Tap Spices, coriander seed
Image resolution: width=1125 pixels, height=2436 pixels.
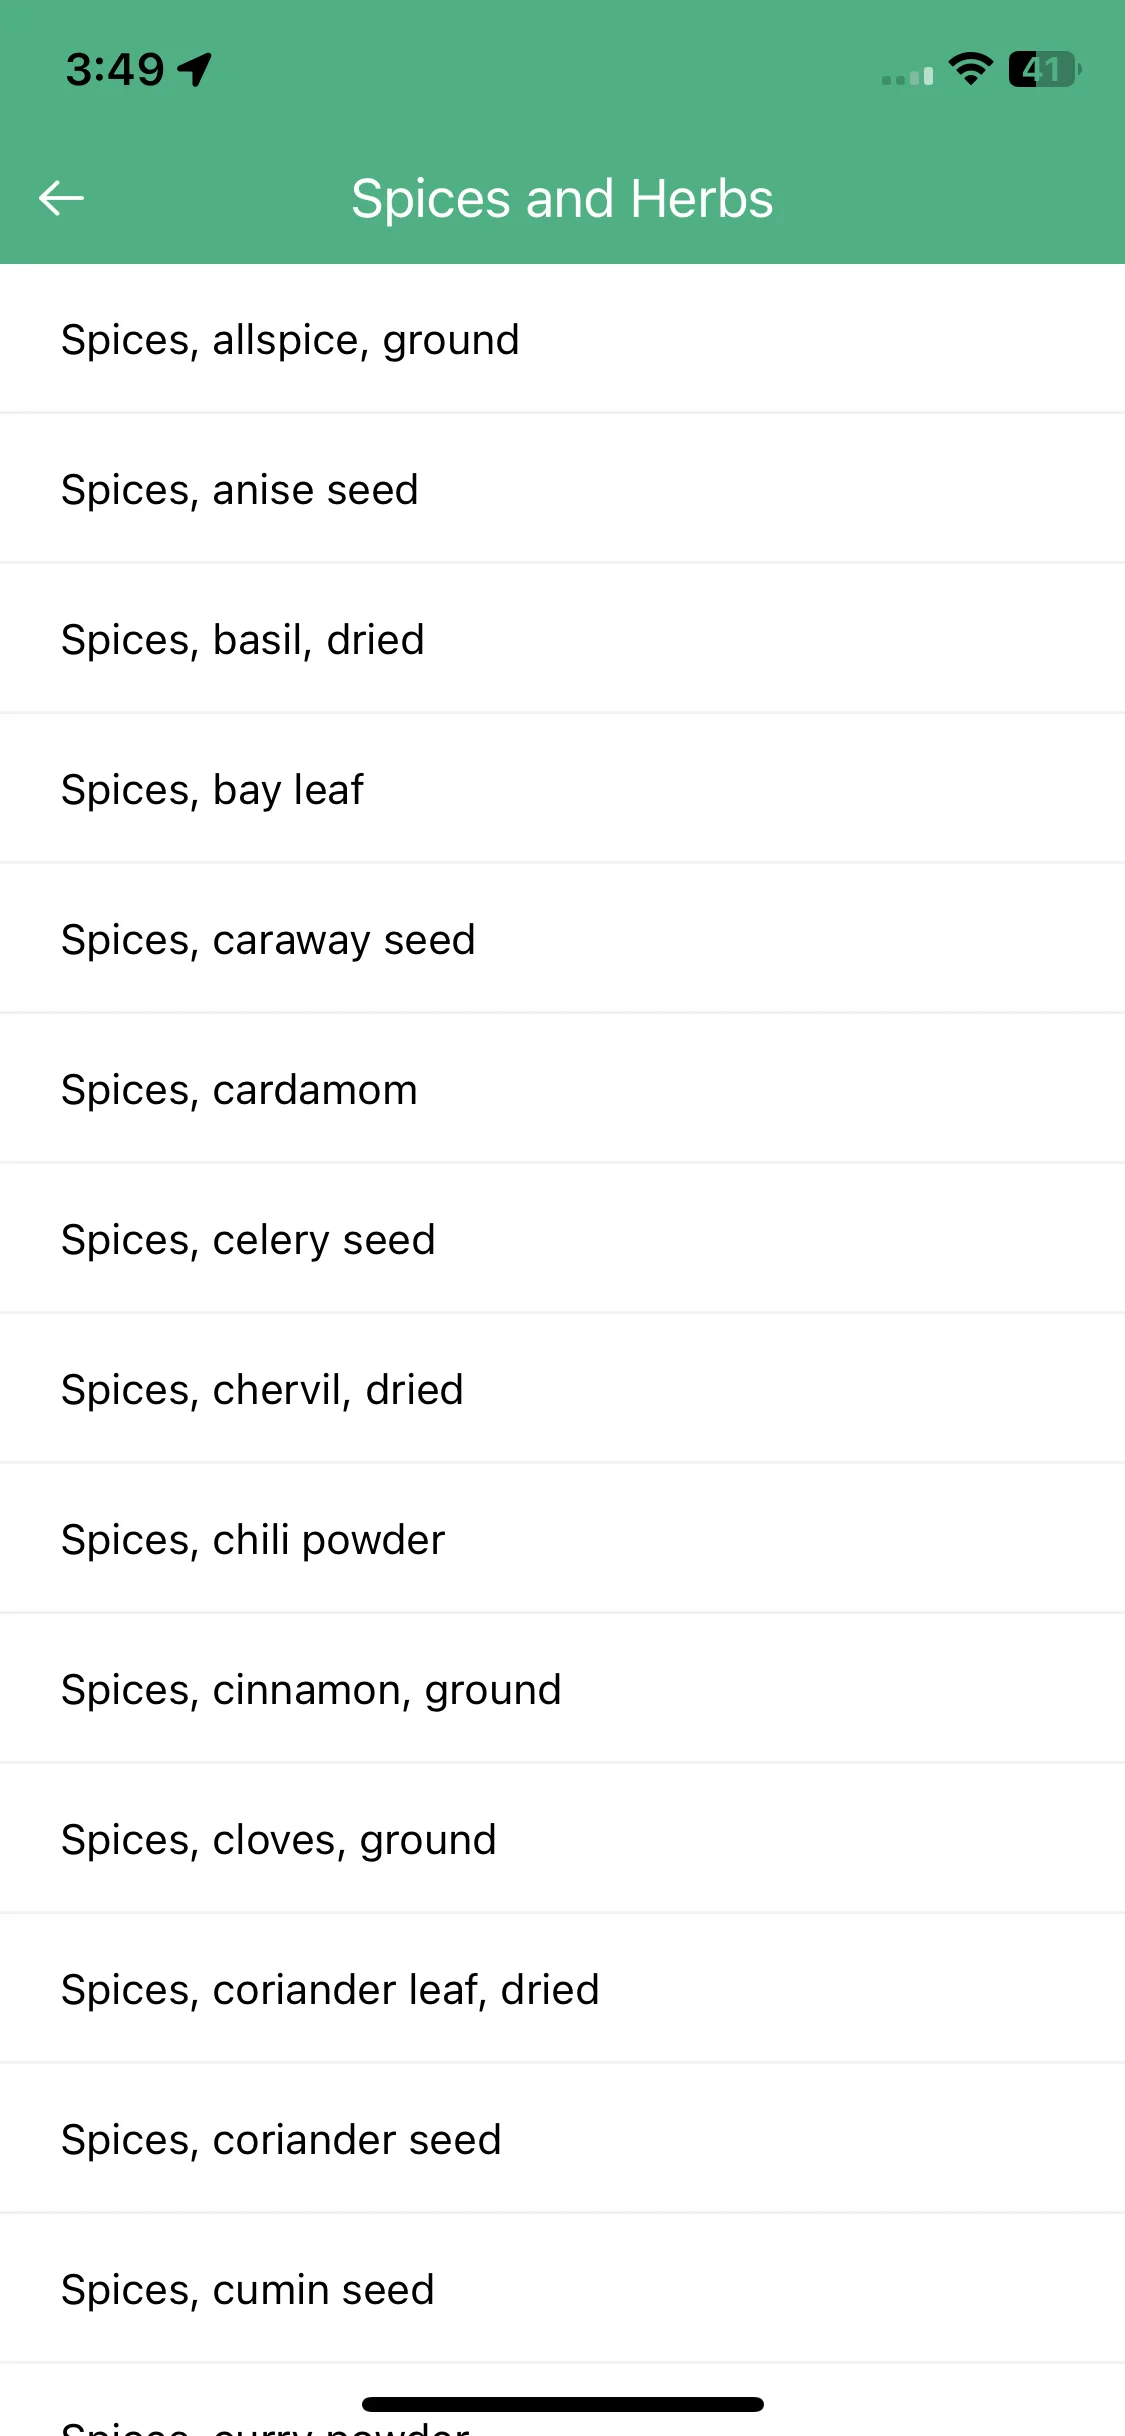tap(562, 2140)
